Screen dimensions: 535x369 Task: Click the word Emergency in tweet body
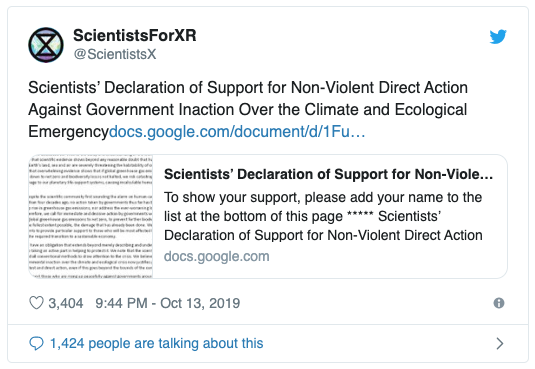point(68,132)
